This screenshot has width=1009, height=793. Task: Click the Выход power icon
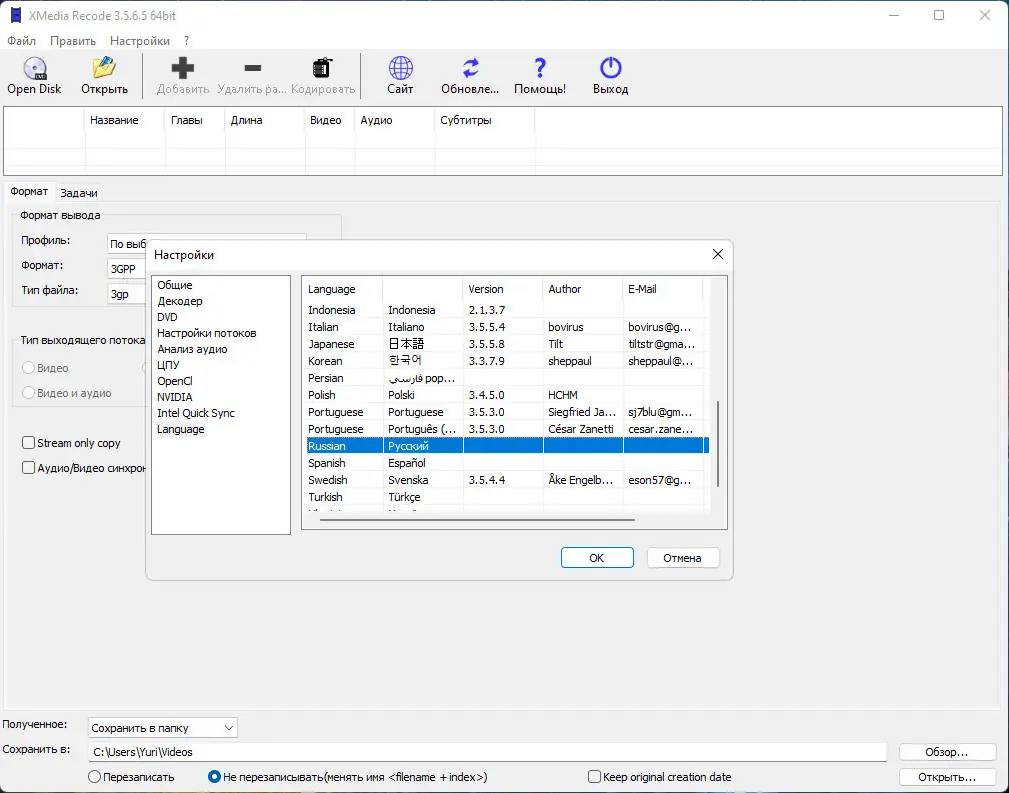[x=610, y=69]
